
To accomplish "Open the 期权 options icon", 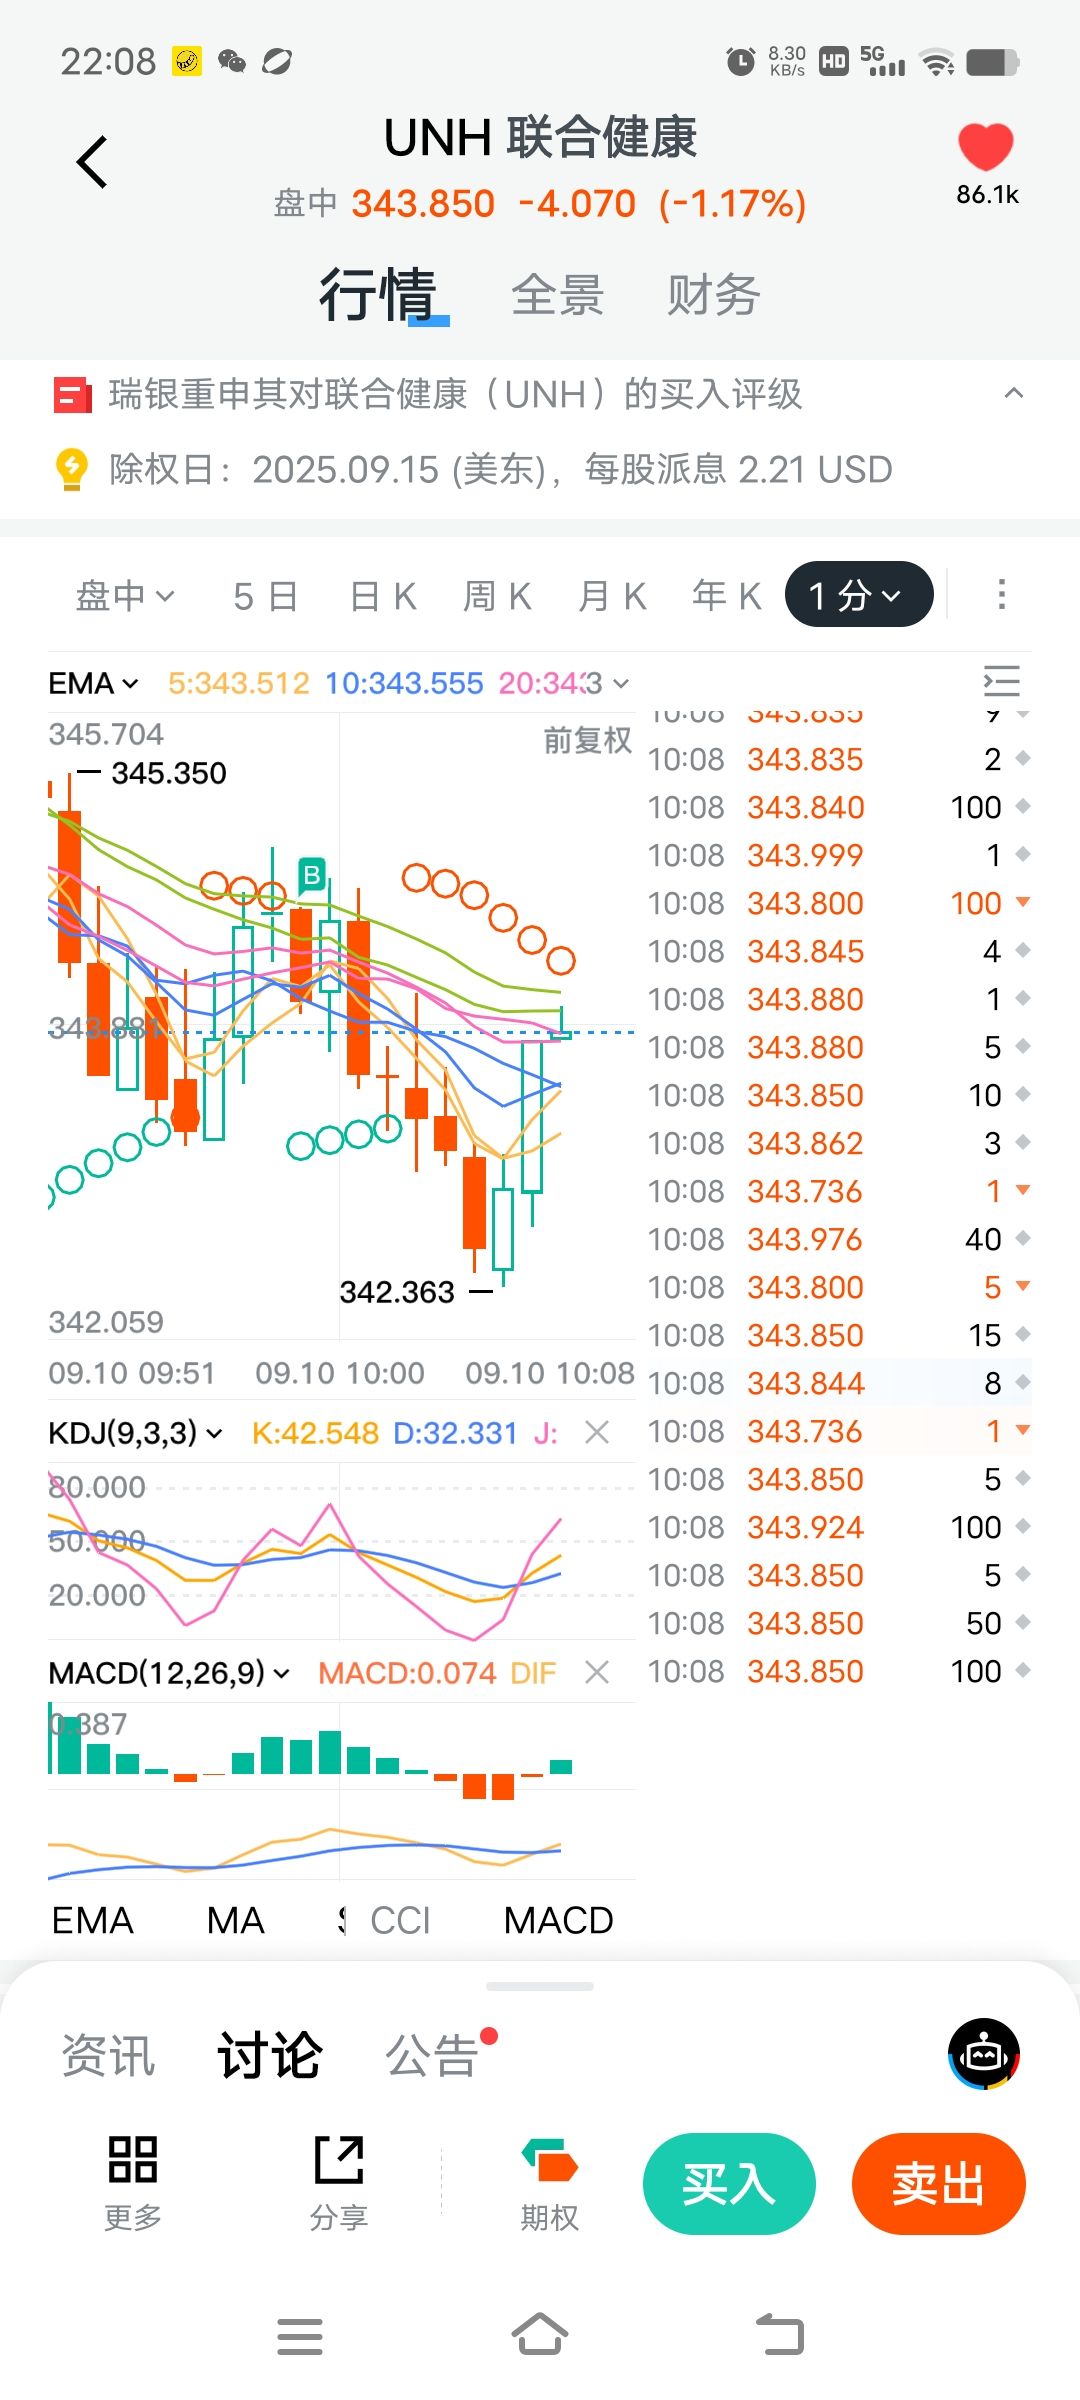I will 549,2160.
